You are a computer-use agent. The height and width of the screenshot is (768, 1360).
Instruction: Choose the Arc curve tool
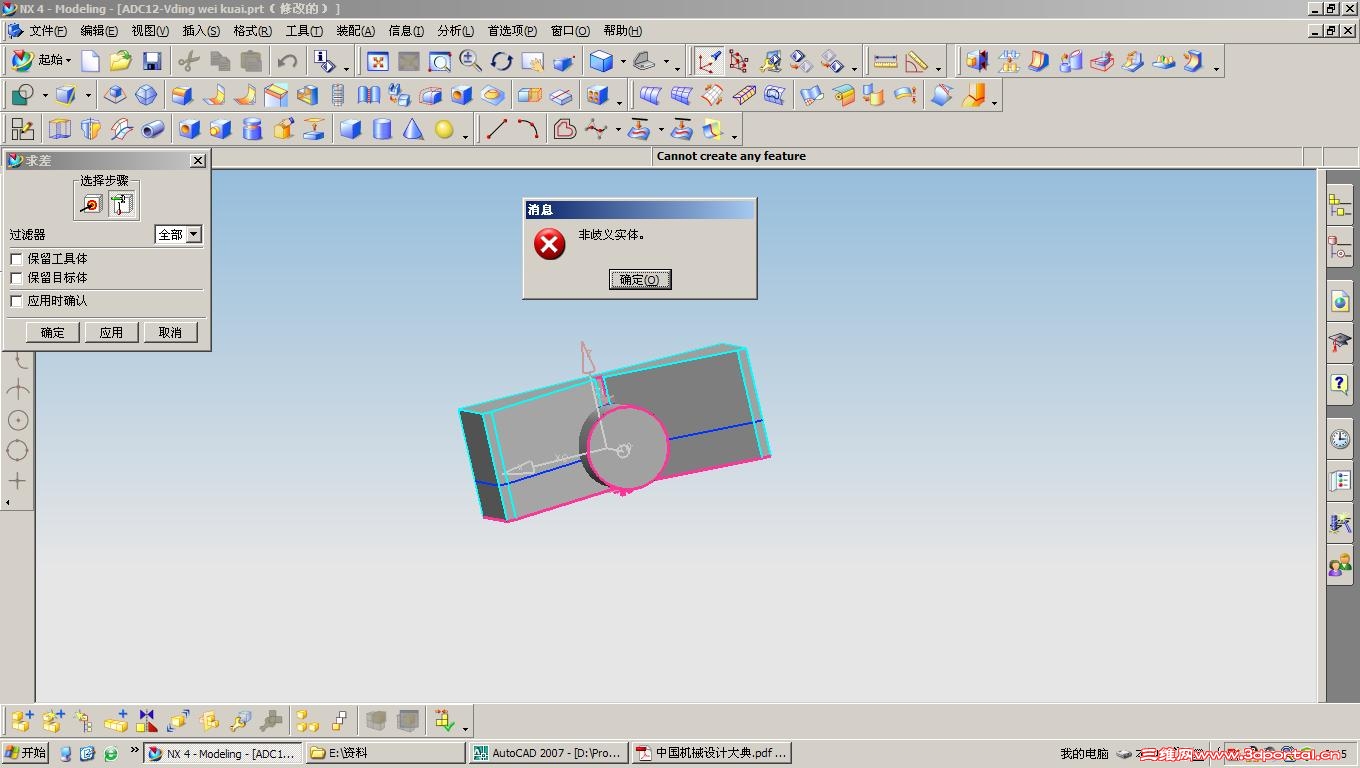[528, 129]
